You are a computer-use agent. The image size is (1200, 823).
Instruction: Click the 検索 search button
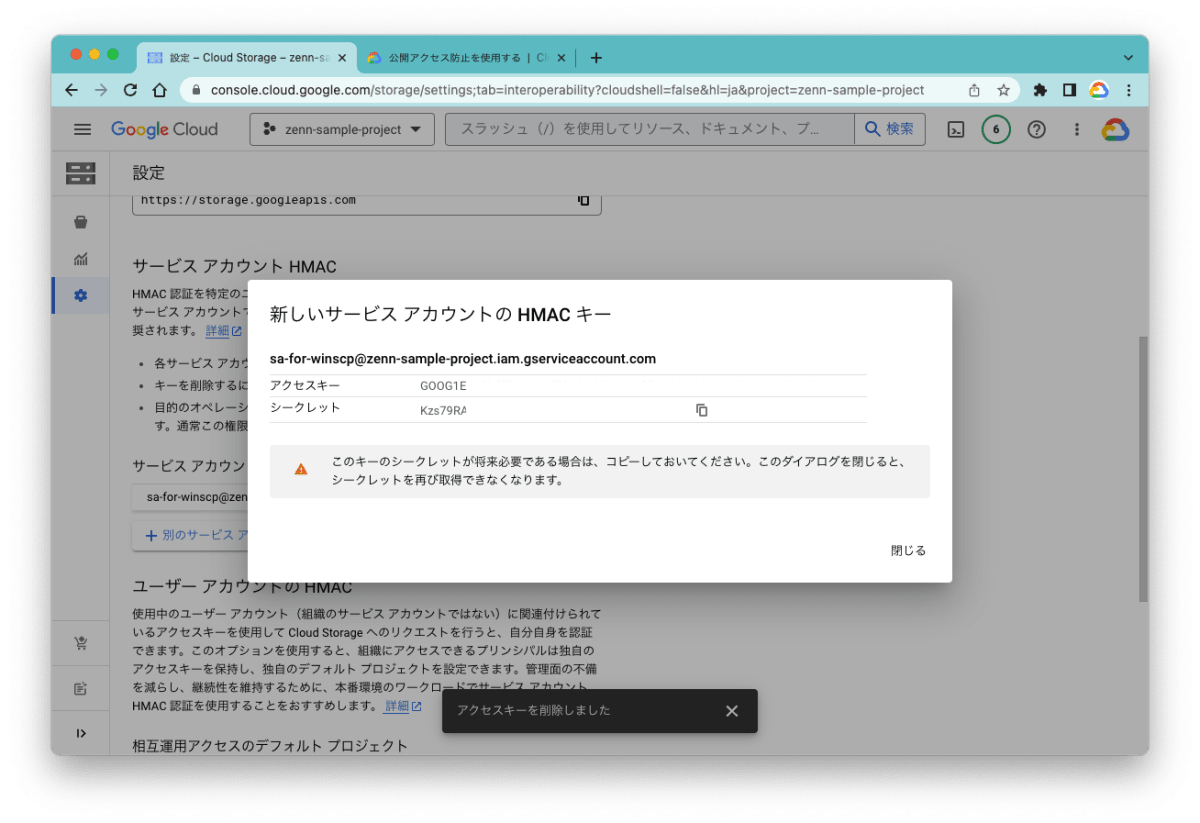point(890,129)
